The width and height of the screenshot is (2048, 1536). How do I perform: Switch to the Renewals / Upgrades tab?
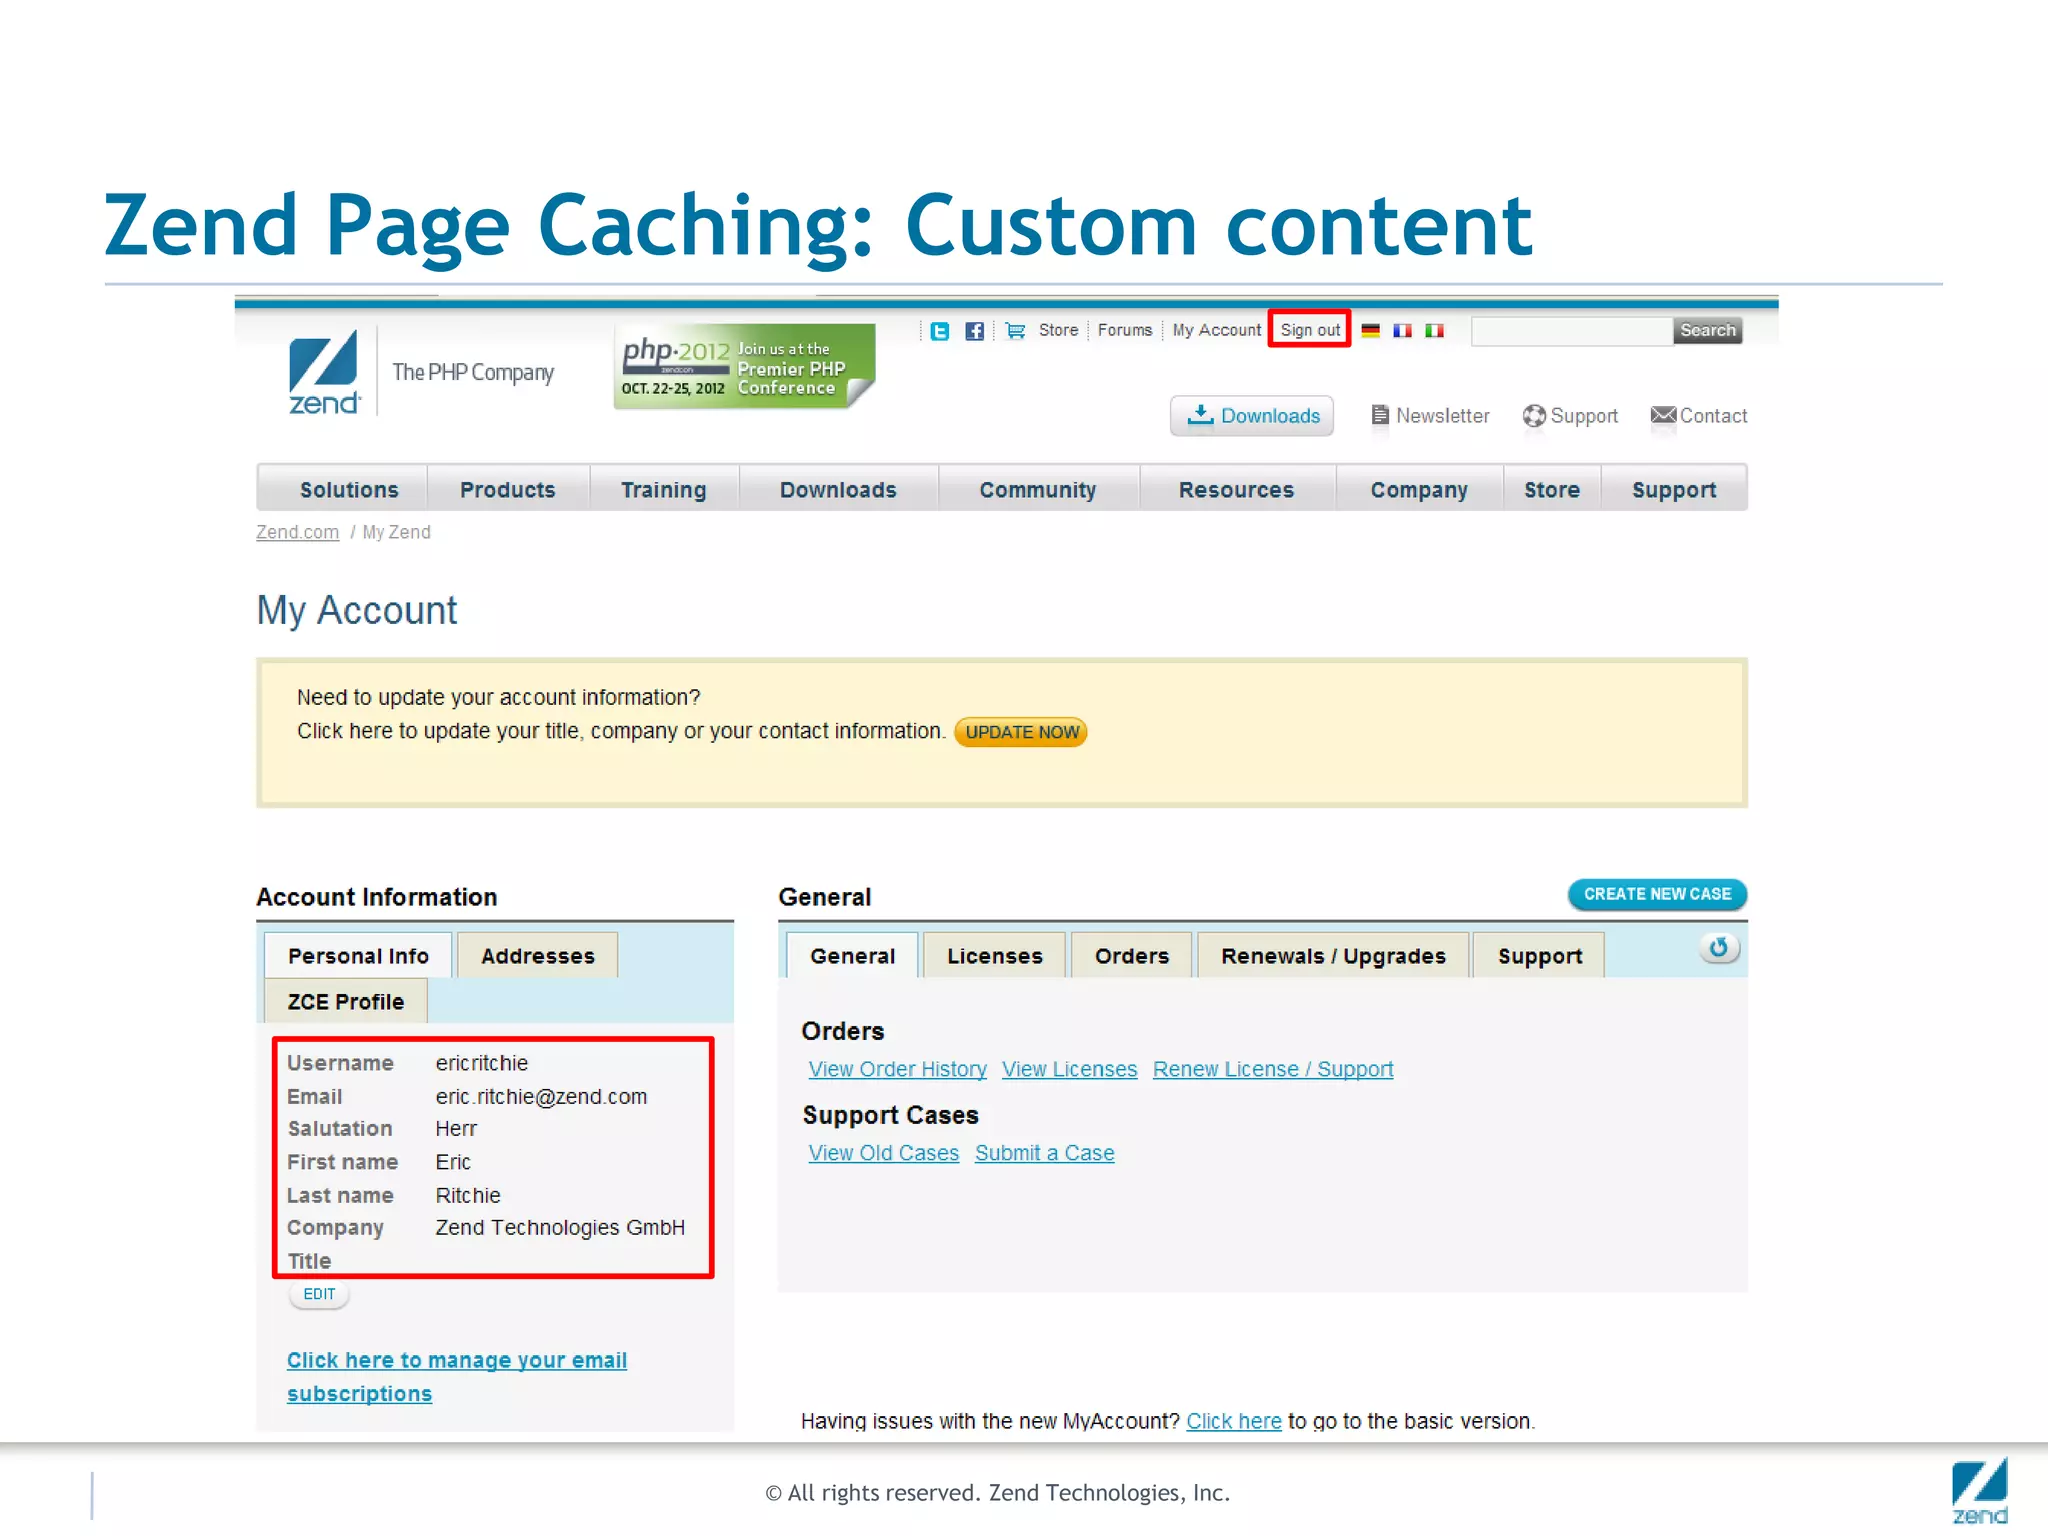(x=1333, y=956)
